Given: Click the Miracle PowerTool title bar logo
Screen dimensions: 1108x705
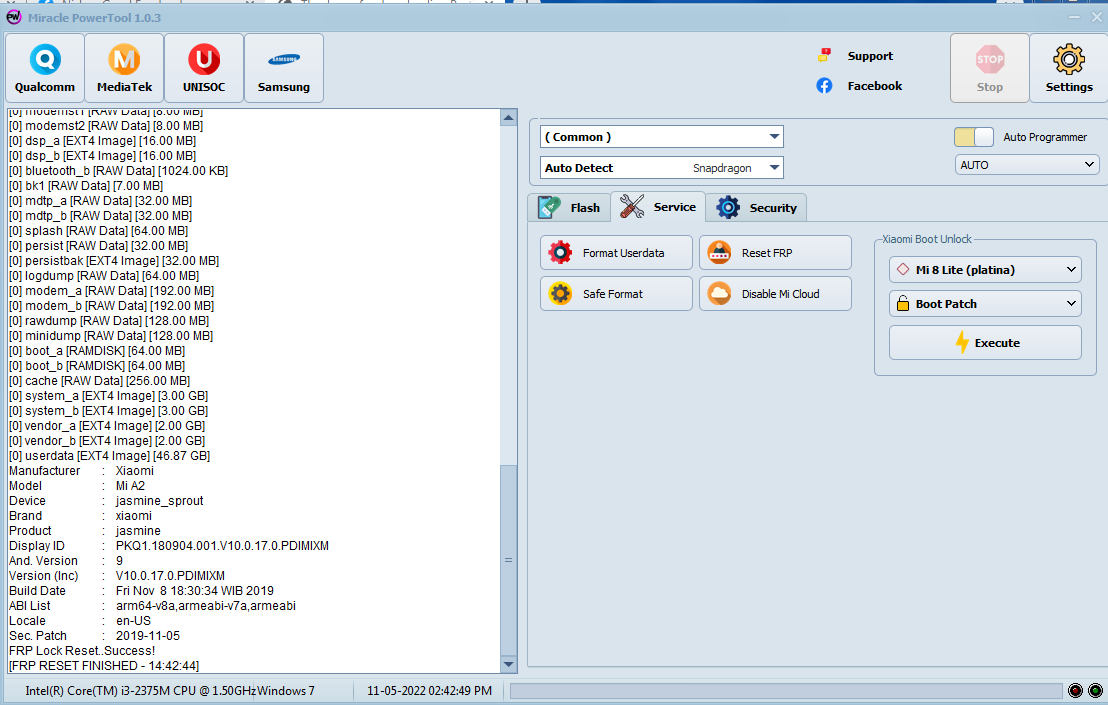Looking at the screenshot, I should [x=13, y=17].
